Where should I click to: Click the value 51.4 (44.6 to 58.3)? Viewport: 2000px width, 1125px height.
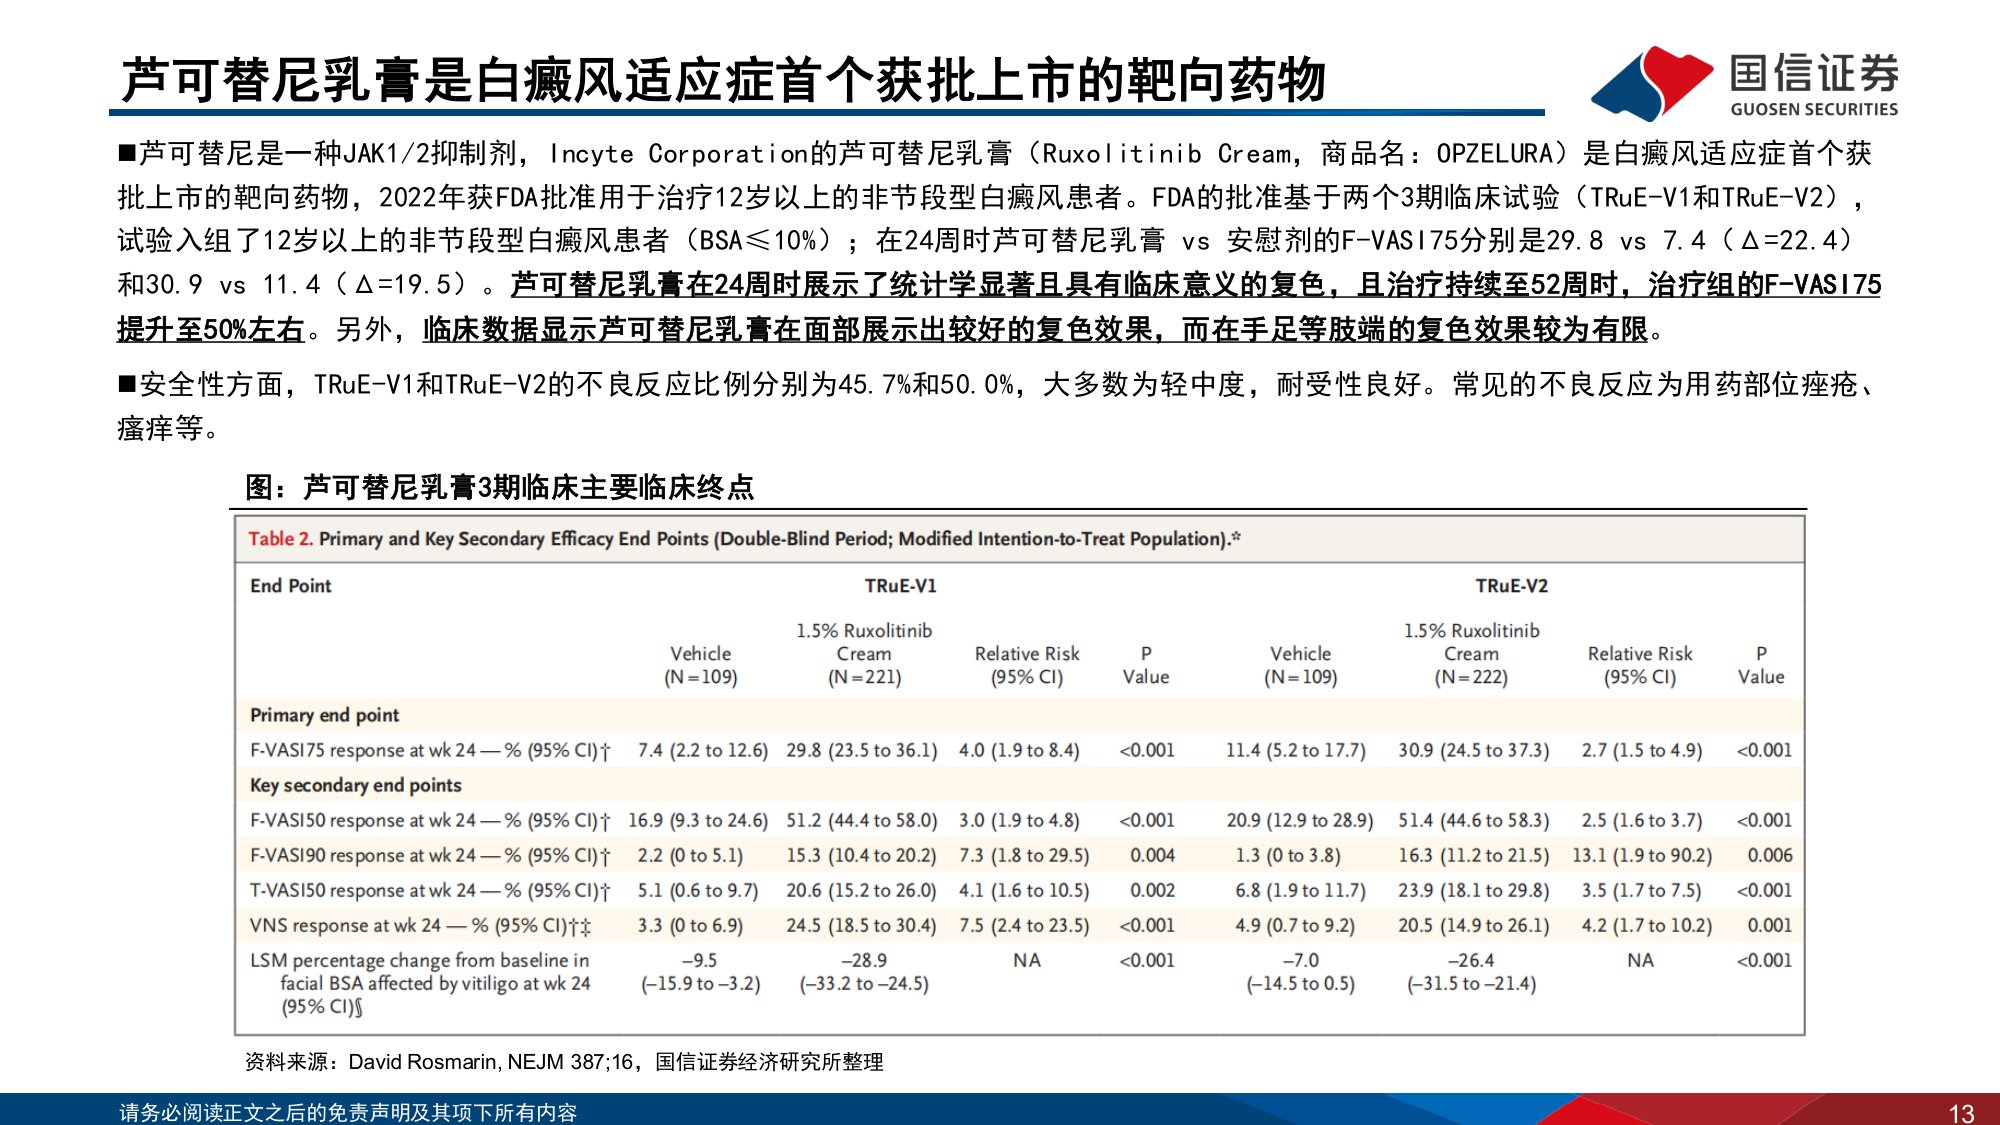1473,820
